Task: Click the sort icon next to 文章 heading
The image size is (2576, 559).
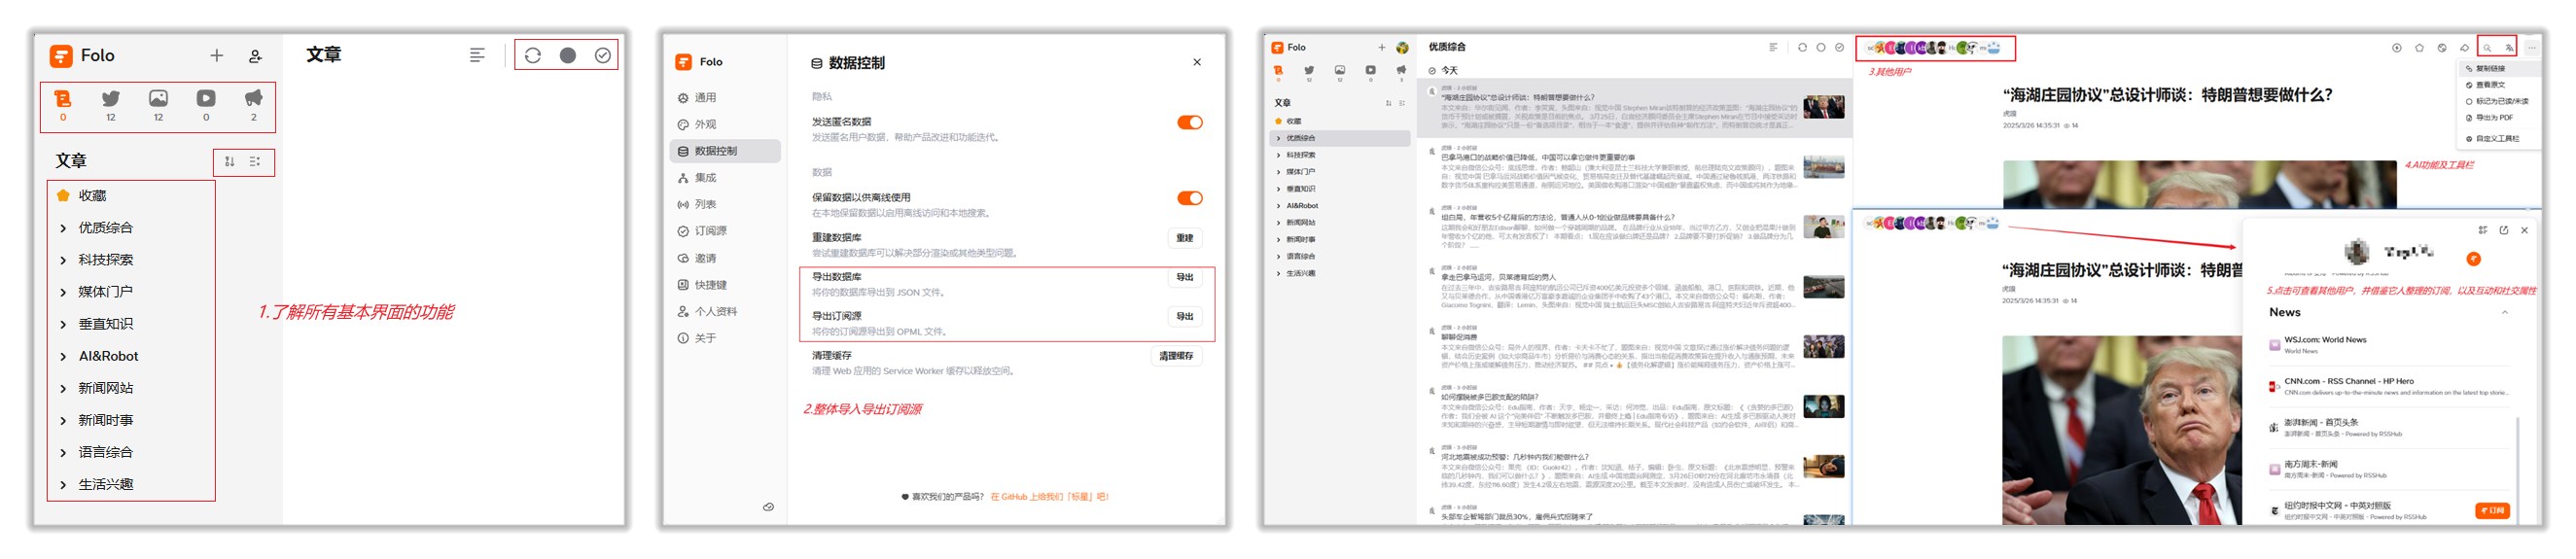Action: click(230, 162)
